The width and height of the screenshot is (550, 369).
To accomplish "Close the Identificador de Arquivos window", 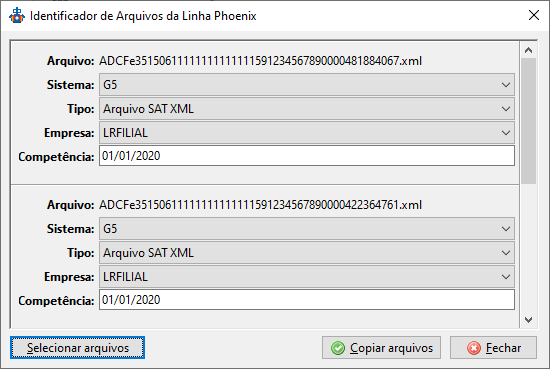I will 534,15.
